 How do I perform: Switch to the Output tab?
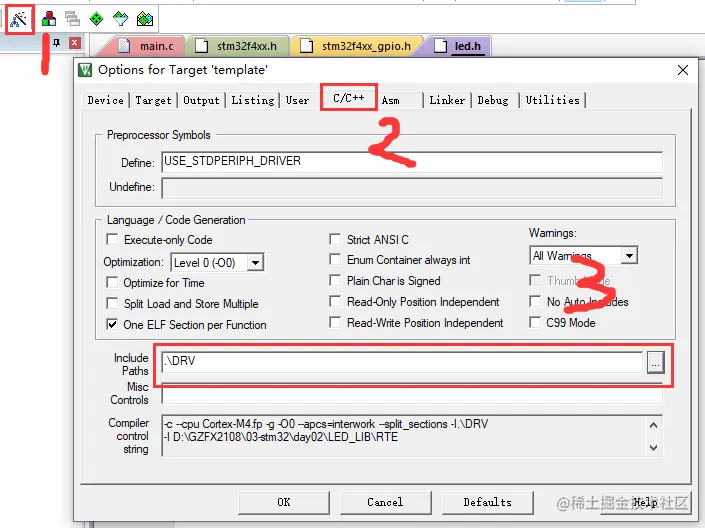coord(201,100)
